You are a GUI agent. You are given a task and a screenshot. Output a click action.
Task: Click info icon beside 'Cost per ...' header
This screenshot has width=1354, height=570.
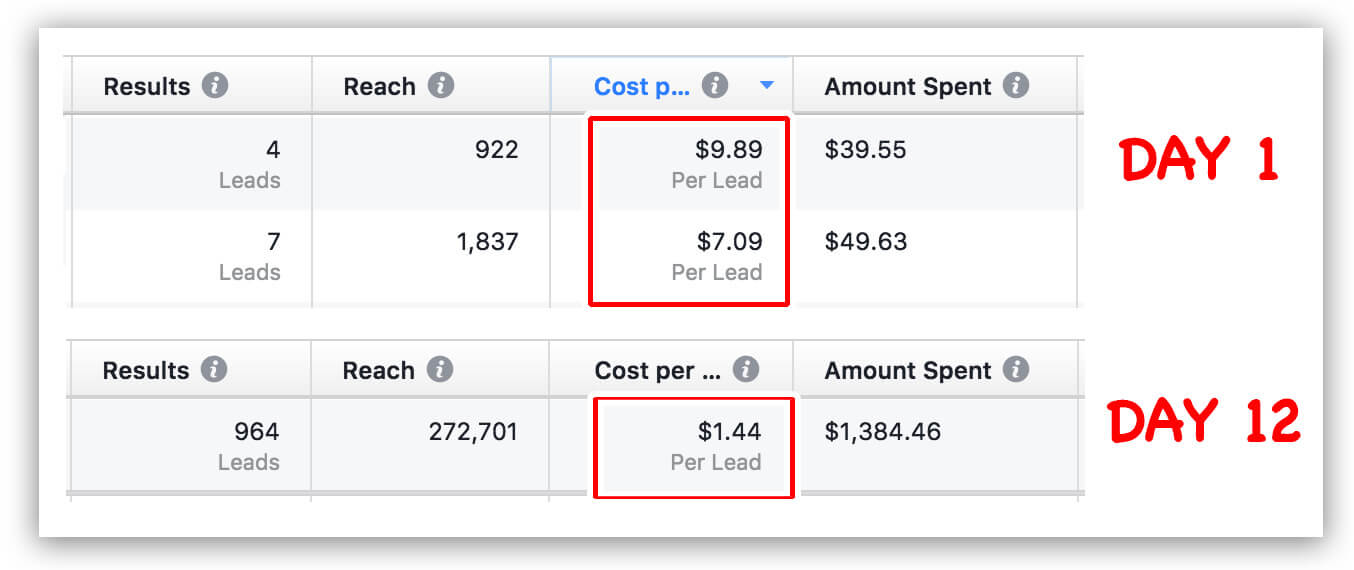click(745, 370)
